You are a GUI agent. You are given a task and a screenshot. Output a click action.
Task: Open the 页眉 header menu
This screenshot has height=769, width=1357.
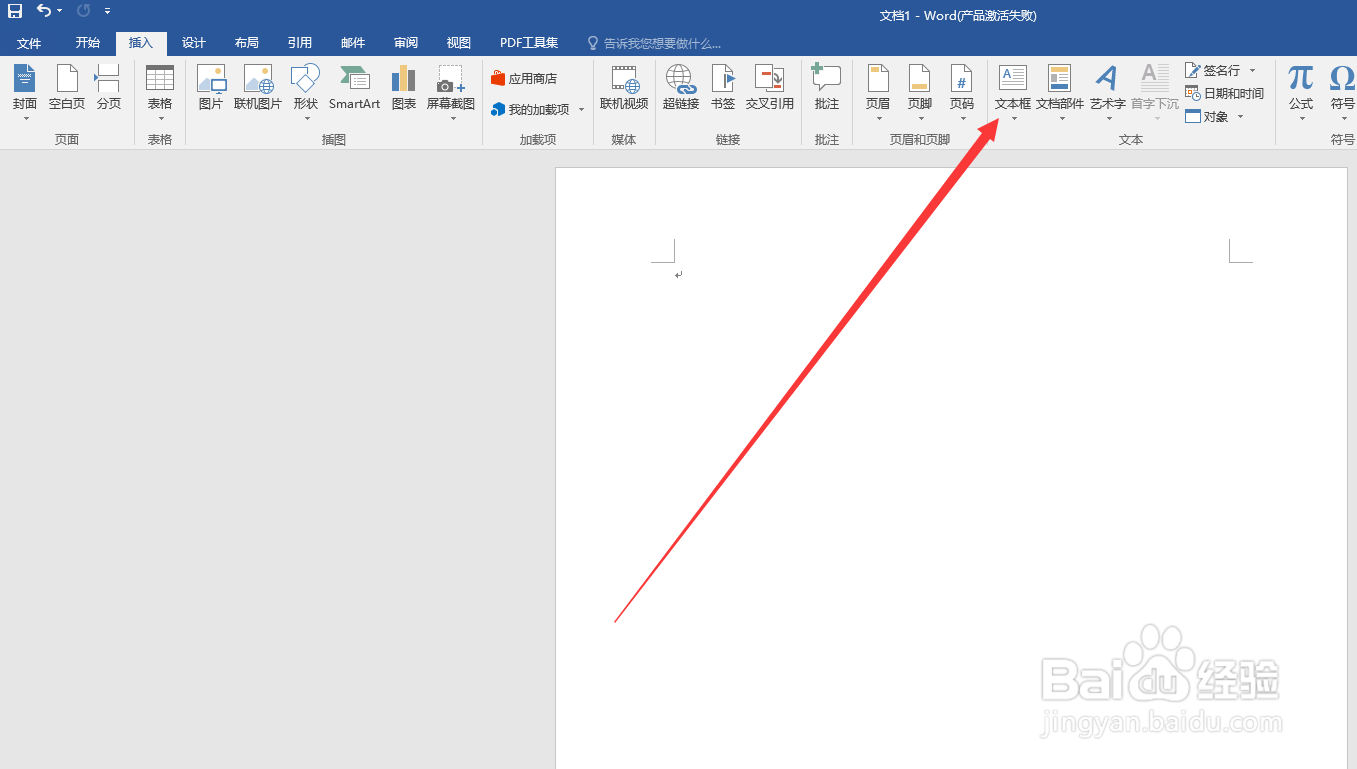[878, 92]
